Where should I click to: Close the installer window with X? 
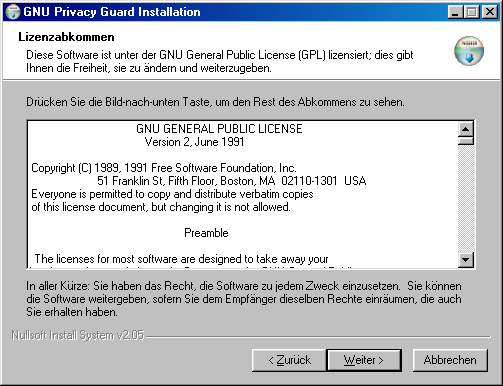pyautogui.click(x=490, y=12)
